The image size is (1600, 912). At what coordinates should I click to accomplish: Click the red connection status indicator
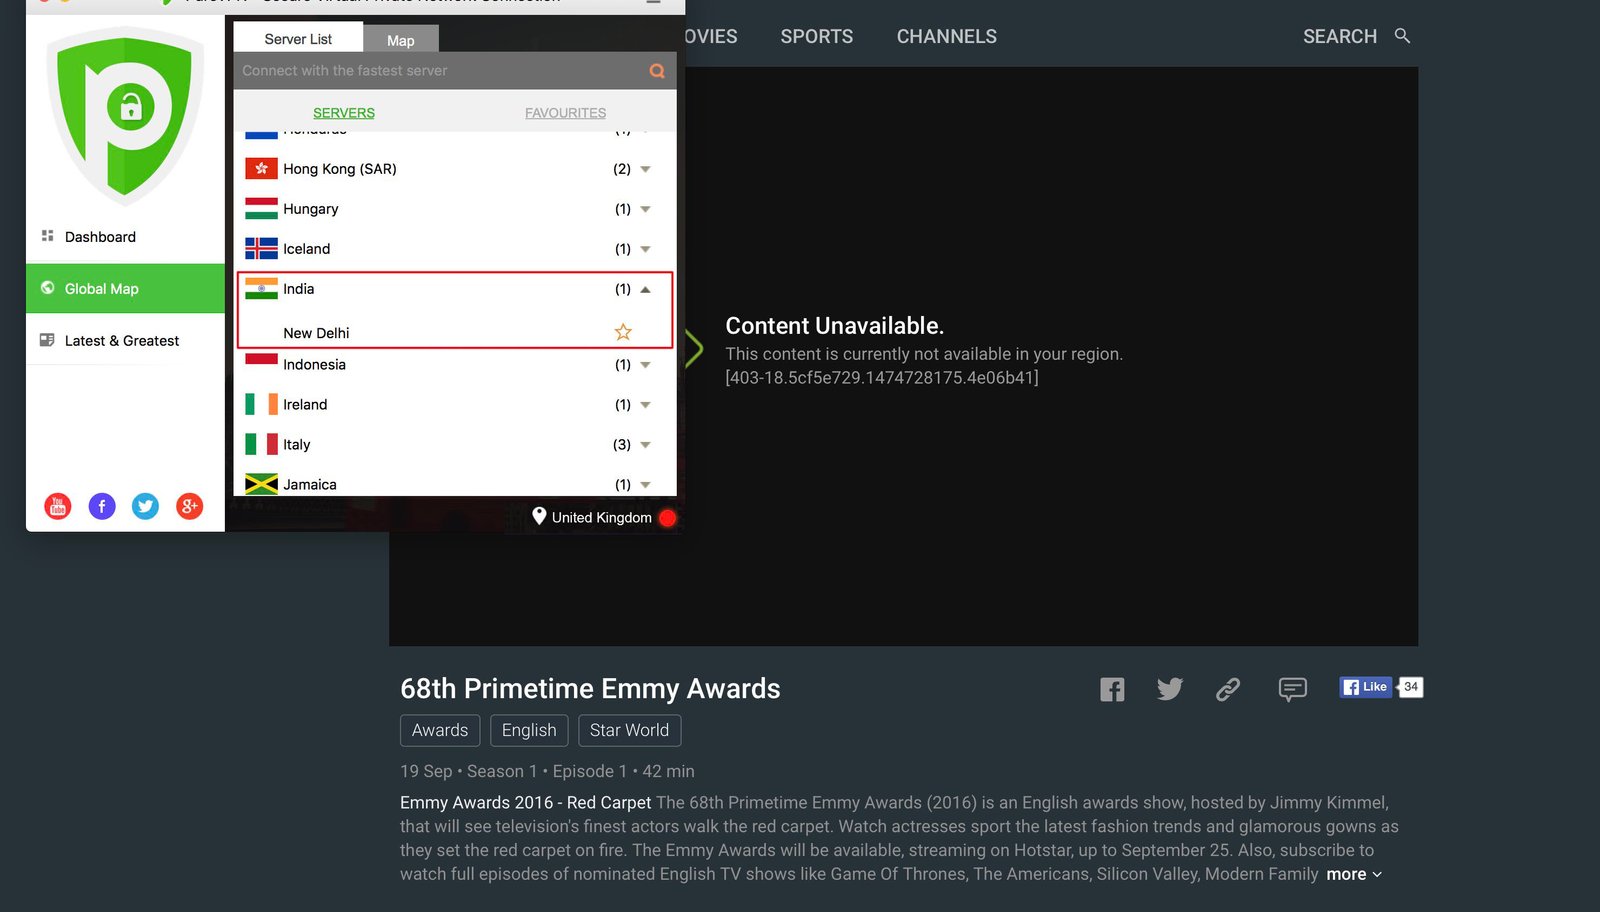coord(668,517)
